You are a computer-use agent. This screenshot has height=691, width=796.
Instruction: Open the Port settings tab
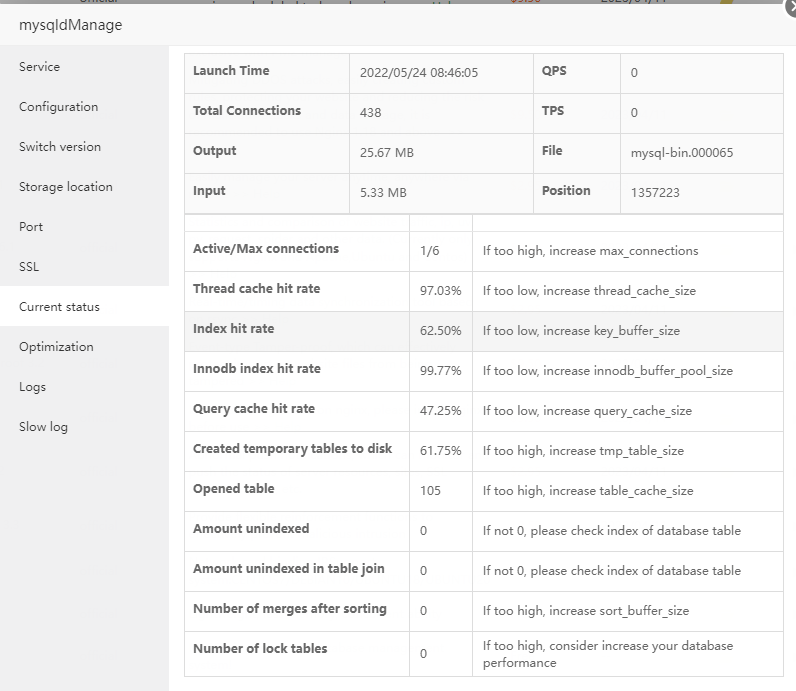pos(31,227)
